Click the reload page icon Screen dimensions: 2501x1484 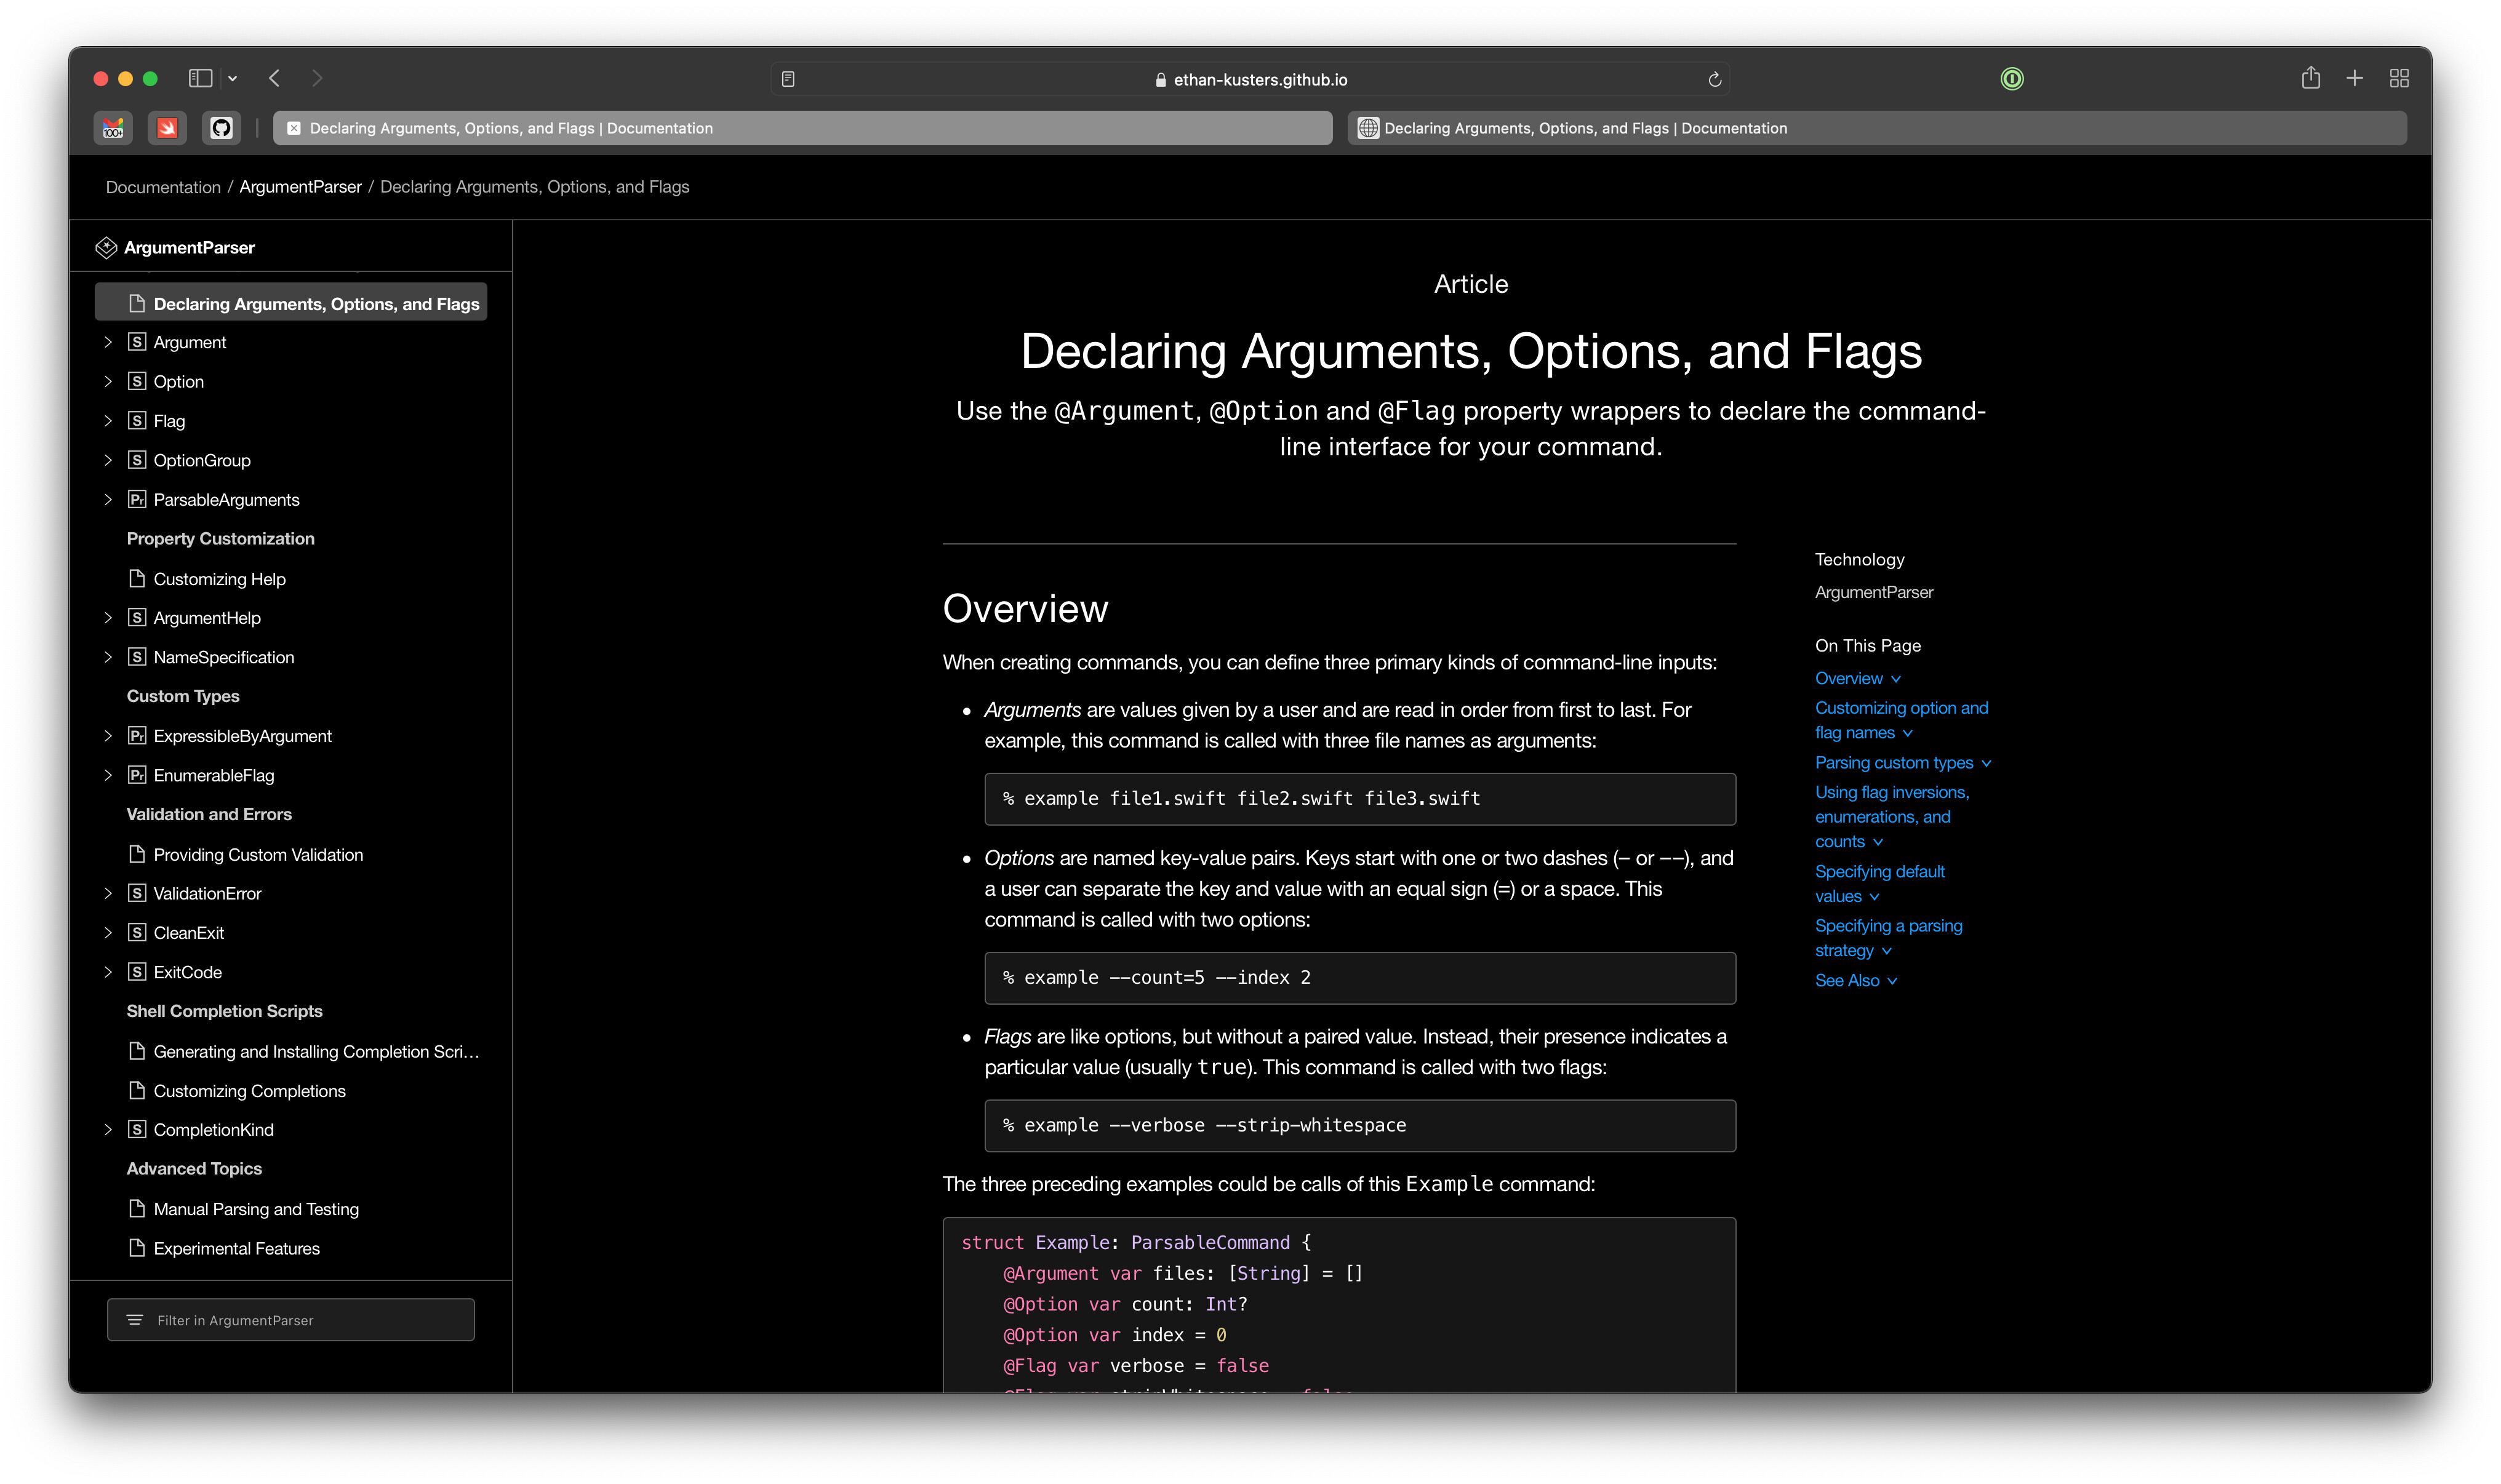coord(1714,79)
